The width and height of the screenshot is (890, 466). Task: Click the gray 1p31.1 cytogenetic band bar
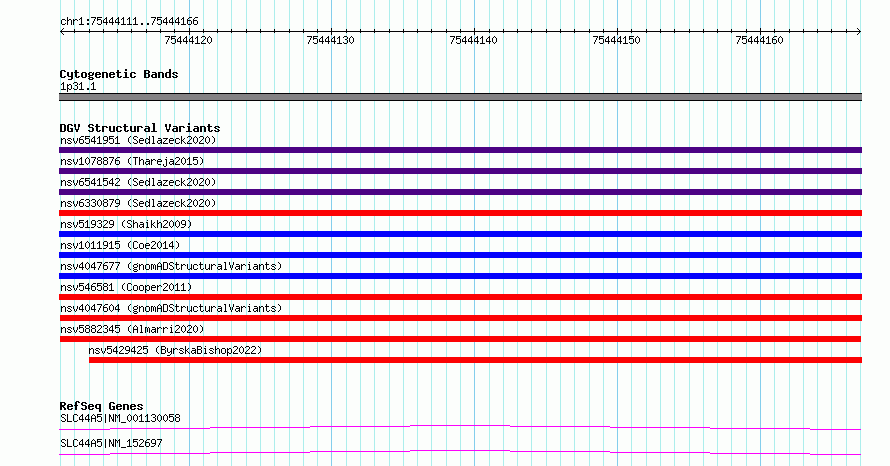tap(460, 98)
